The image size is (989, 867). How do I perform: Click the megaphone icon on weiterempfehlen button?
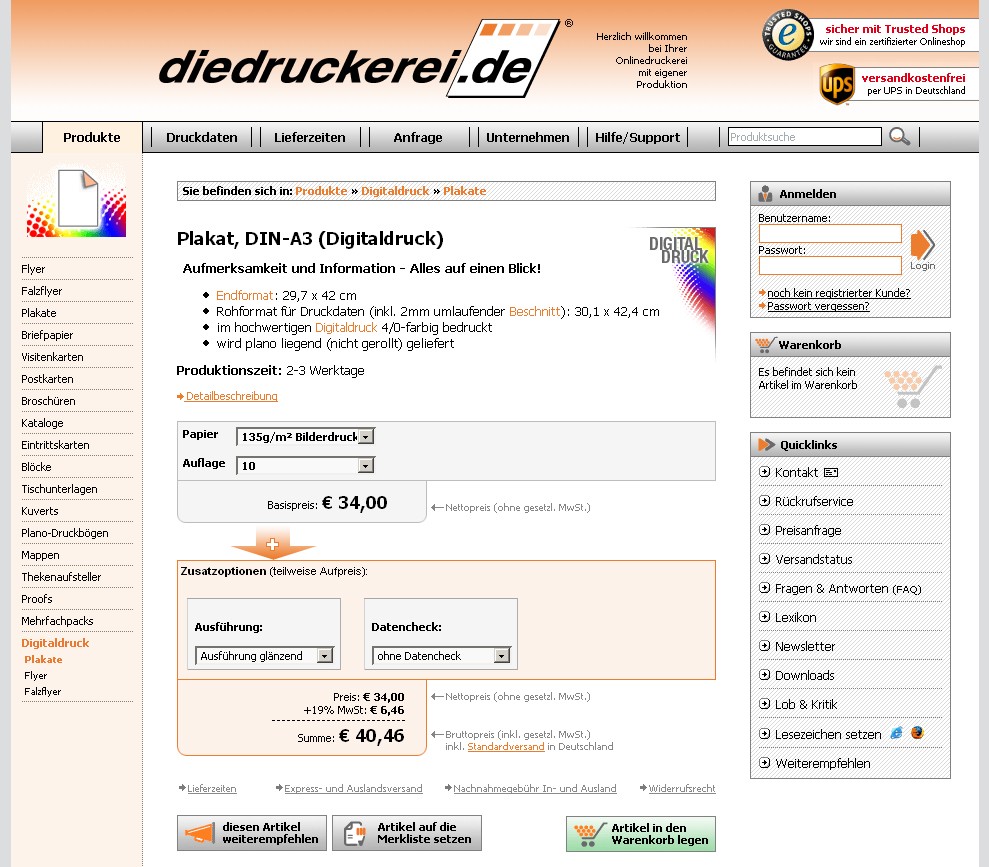pyautogui.click(x=200, y=833)
